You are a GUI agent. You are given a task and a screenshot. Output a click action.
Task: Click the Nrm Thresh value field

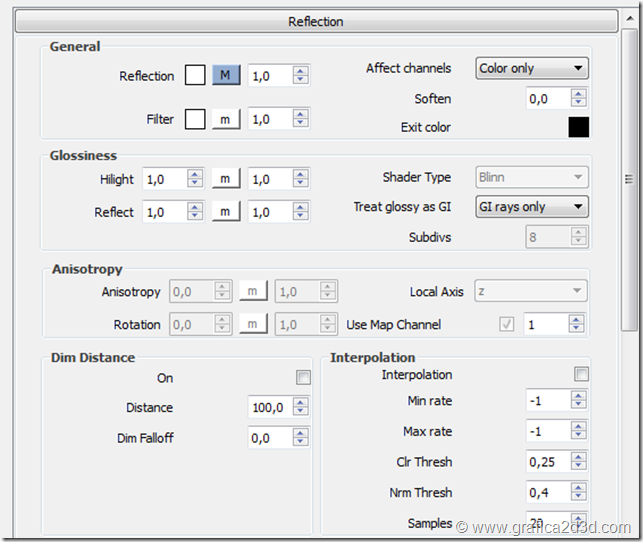[x=548, y=493]
